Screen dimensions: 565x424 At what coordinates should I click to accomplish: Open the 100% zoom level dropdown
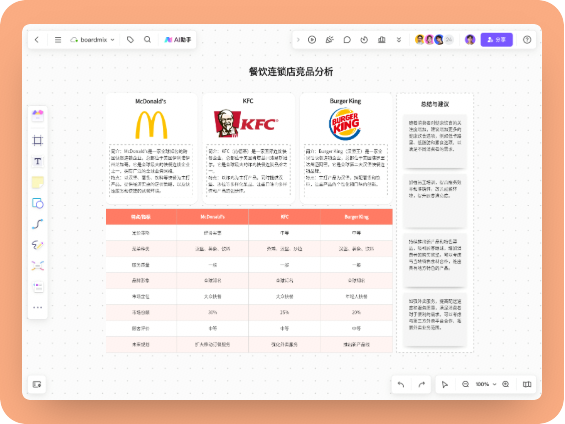(486, 384)
